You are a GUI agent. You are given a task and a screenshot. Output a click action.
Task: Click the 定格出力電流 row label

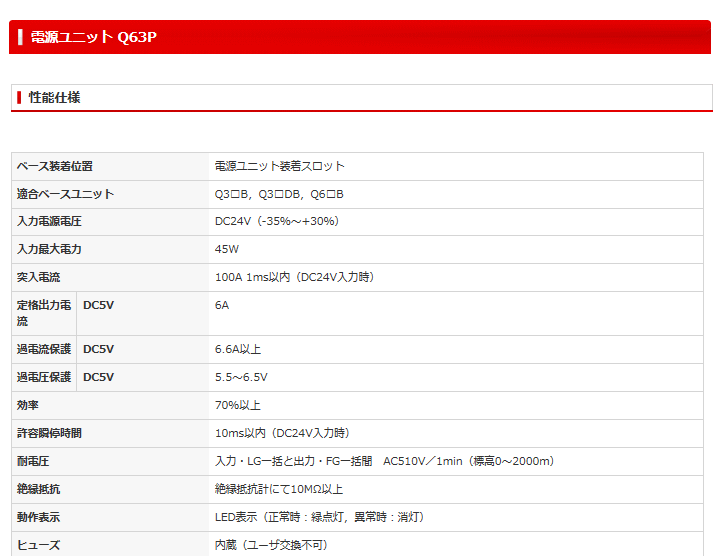click(x=44, y=313)
